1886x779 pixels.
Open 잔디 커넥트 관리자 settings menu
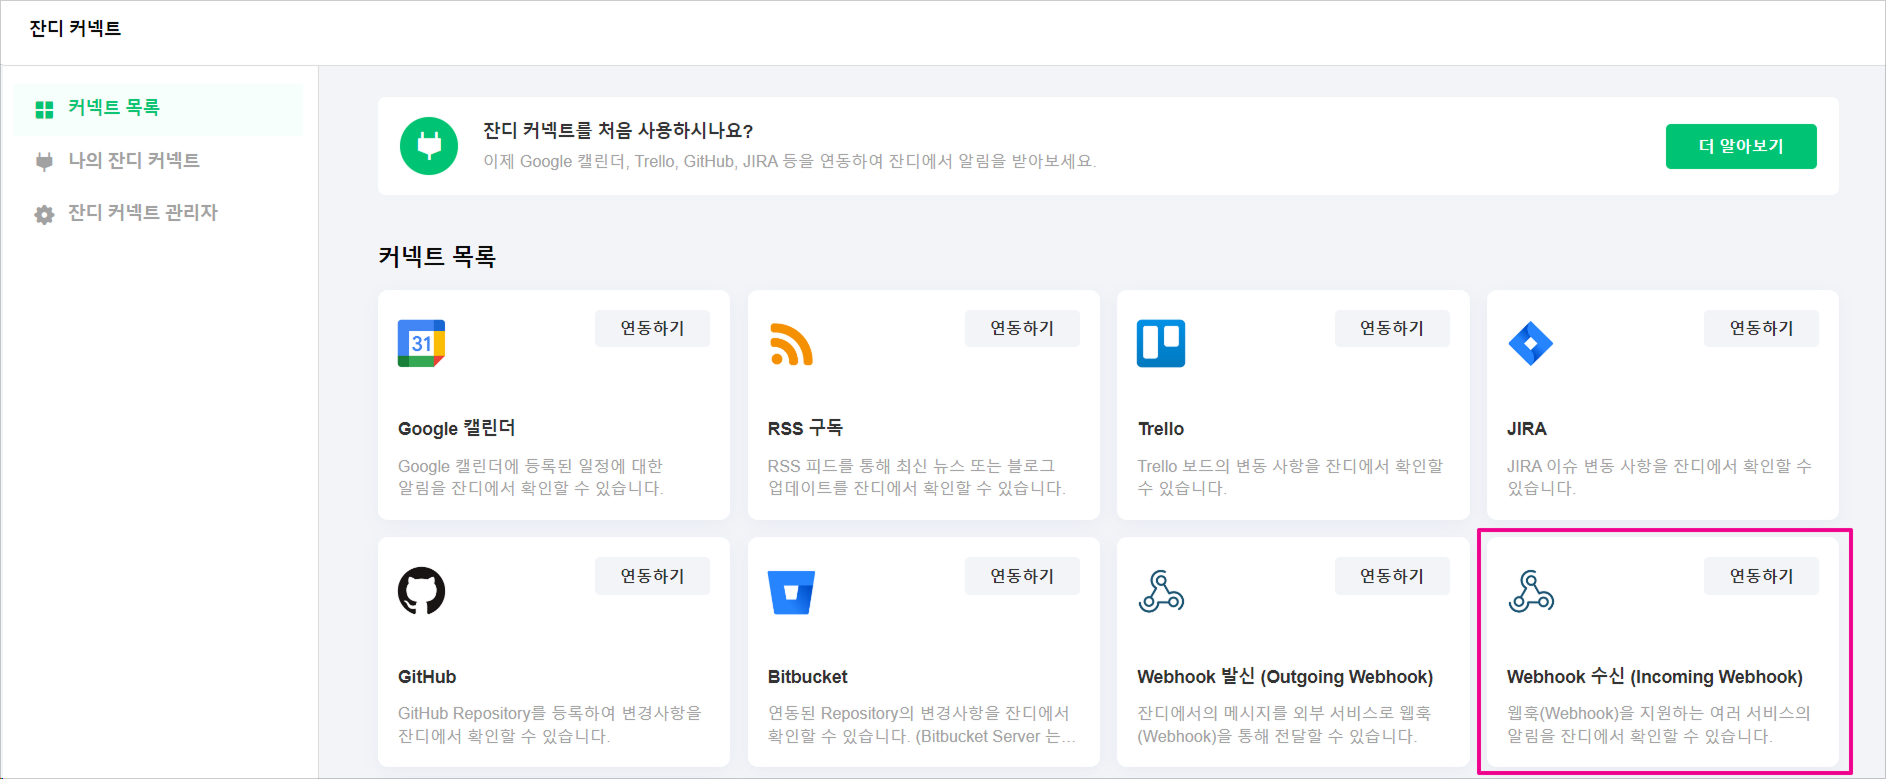point(142,213)
